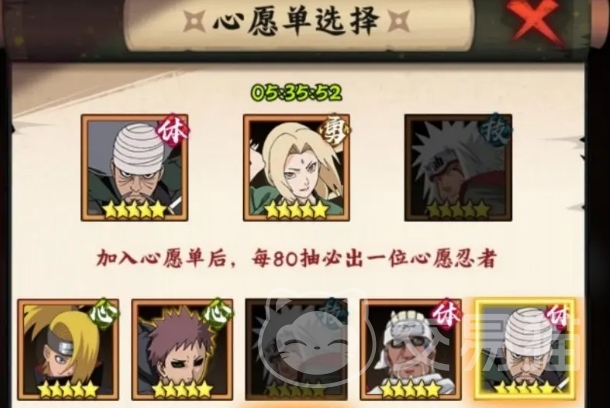Click Tsunade's portrait in the middle wish slot
The image size is (610, 408).
(296, 168)
